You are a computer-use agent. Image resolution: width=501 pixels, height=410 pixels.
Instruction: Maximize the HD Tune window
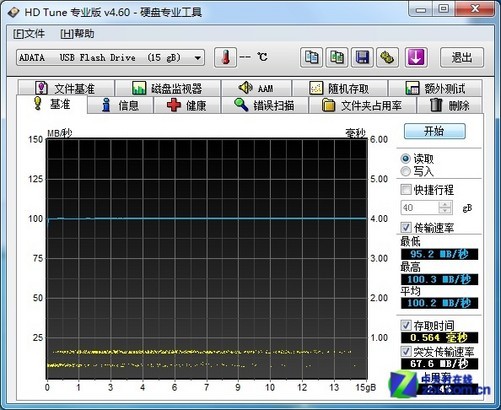[444, 9]
